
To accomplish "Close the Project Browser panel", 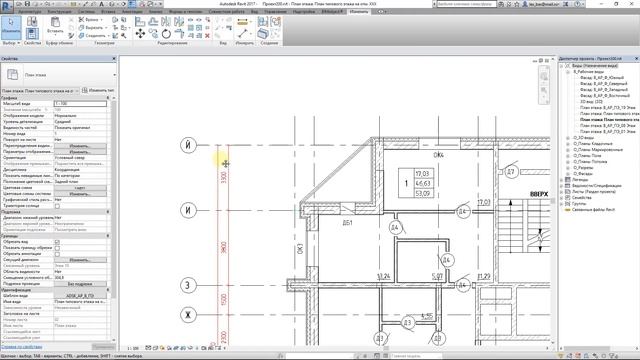I will 636,59.
